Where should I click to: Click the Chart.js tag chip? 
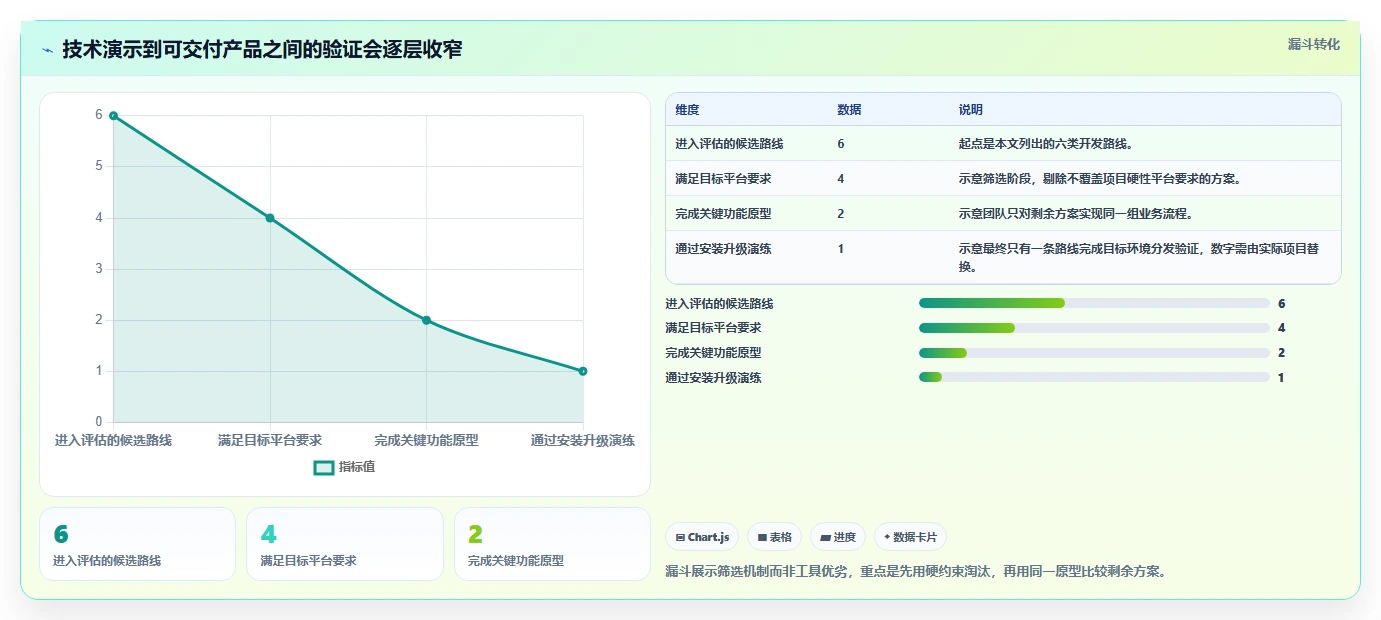click(703, 537)
